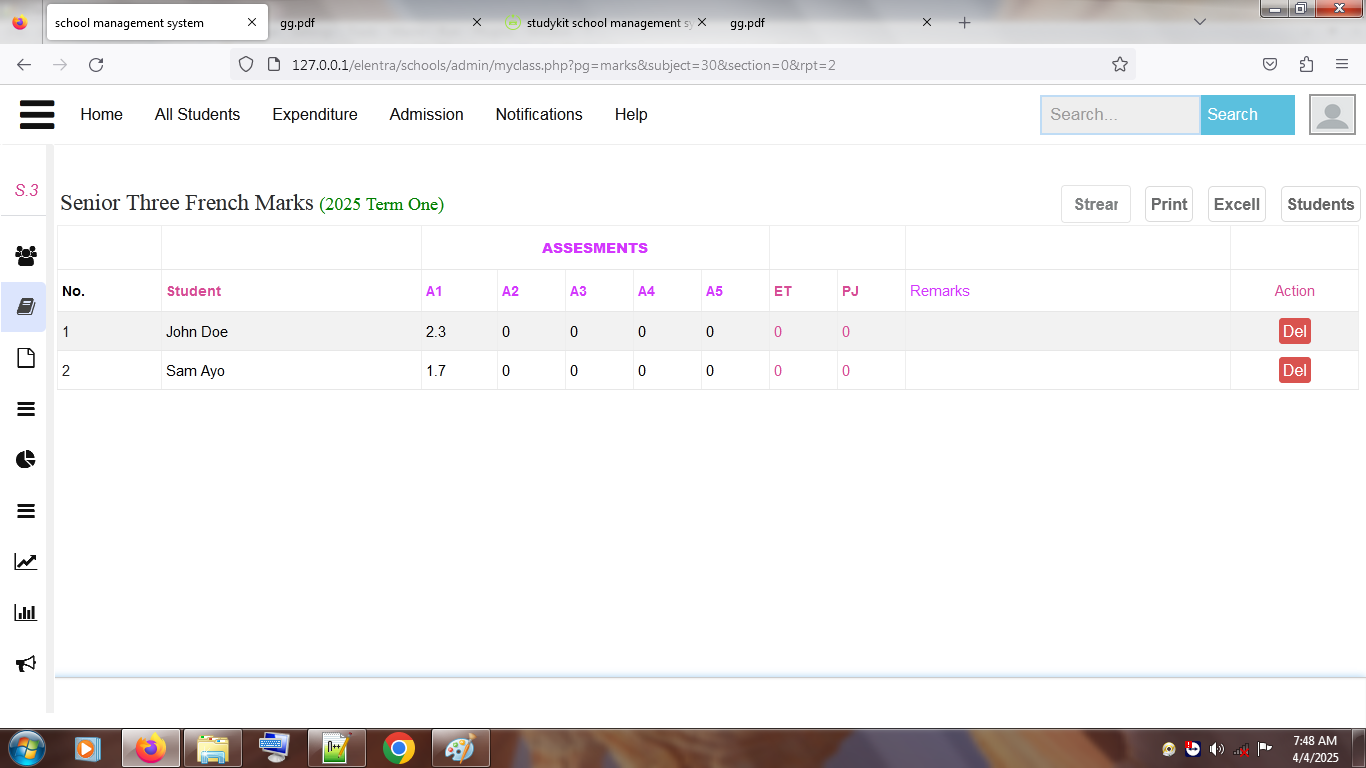Expand the browser tab list chevron
The height and width of the screenshot is (768, 1366).
1199,21
